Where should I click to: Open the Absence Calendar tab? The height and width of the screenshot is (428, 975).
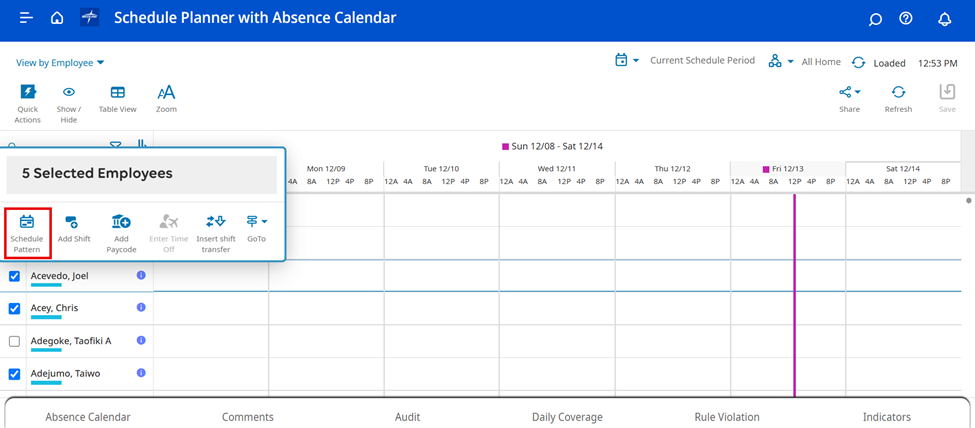click(x=88, y=417)
